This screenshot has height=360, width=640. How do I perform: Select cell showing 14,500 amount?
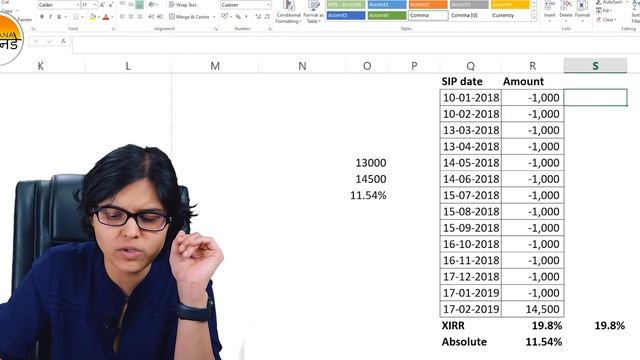533,309
